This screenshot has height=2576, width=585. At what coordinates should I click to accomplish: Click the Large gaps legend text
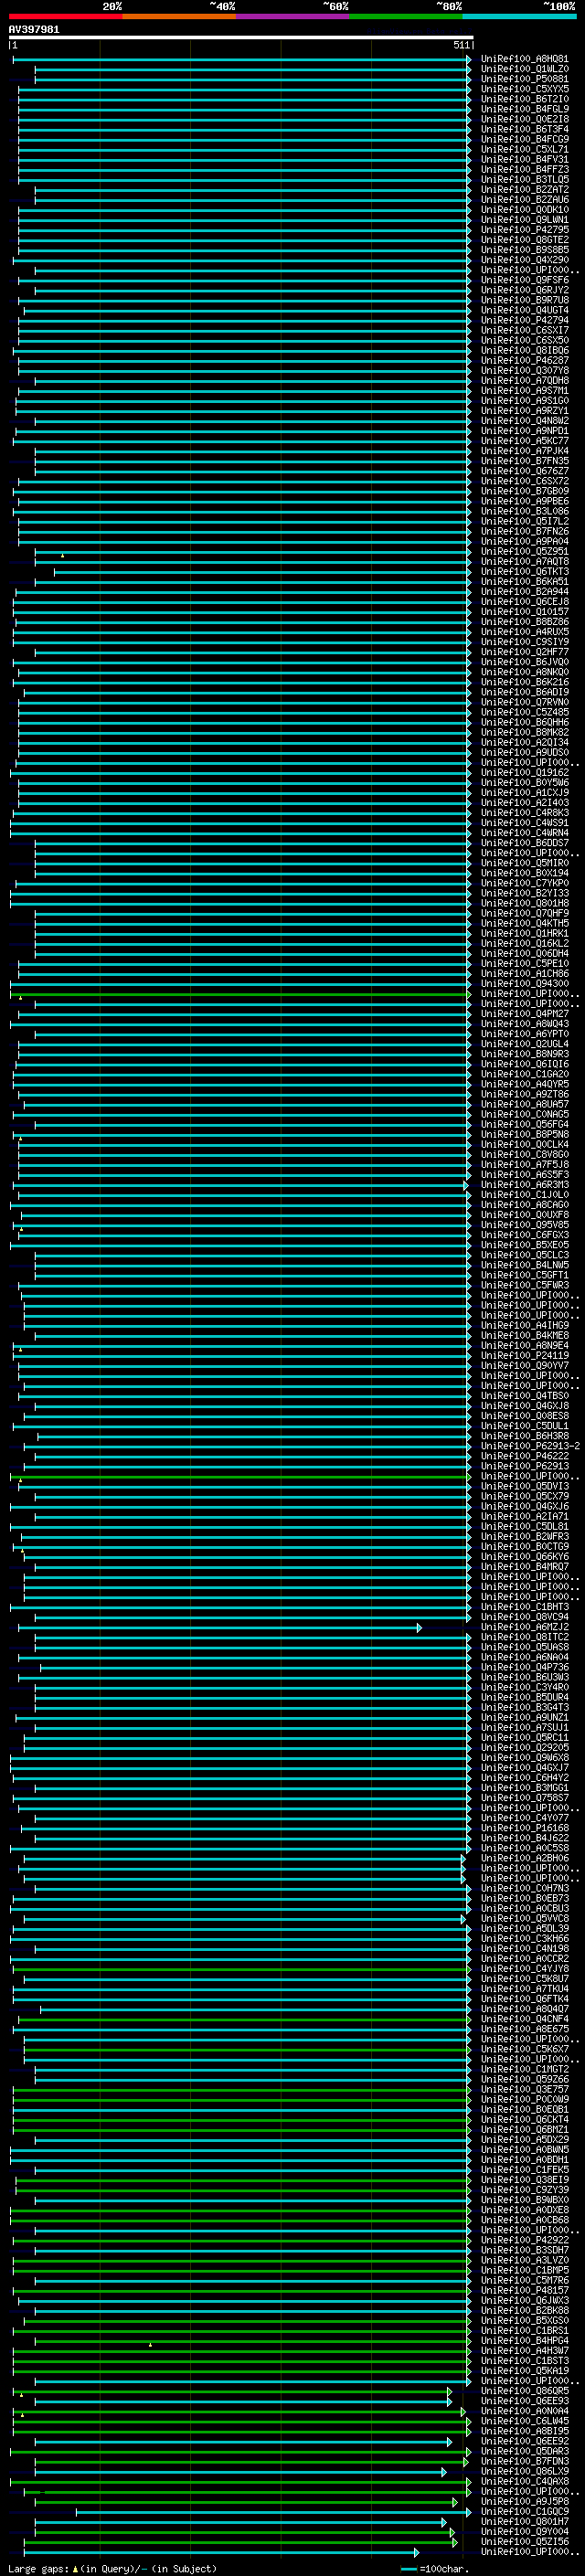(x=112, y=2569)
